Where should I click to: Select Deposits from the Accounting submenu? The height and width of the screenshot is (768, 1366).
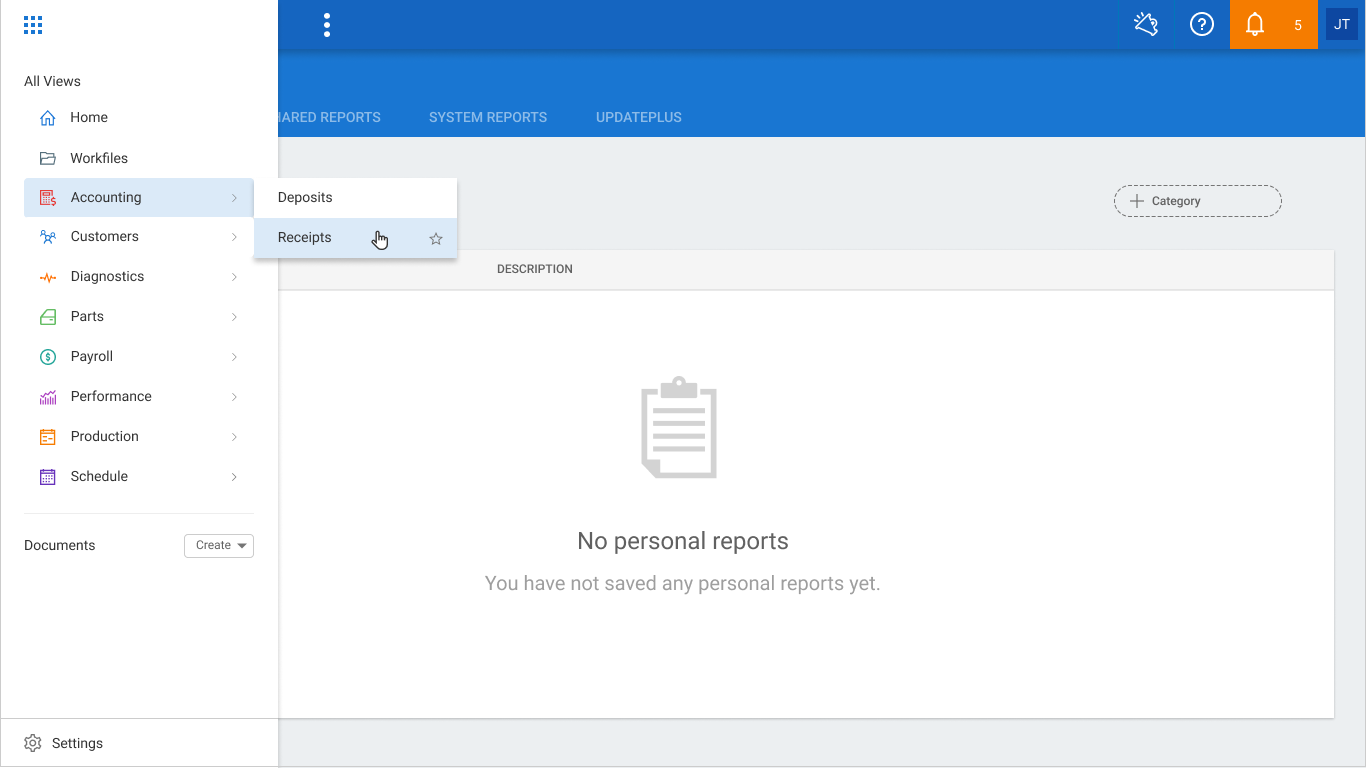coord(355,198)
